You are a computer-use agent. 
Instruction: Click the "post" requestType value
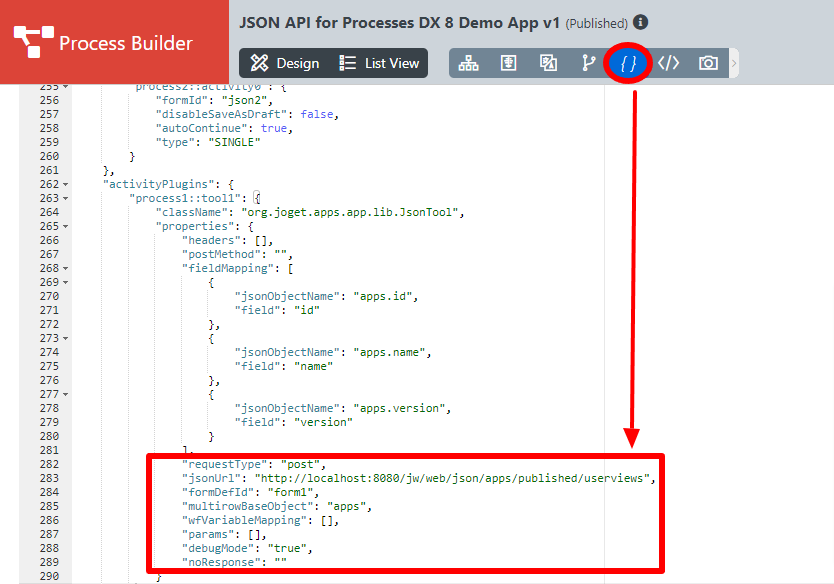tap(301, 464)
